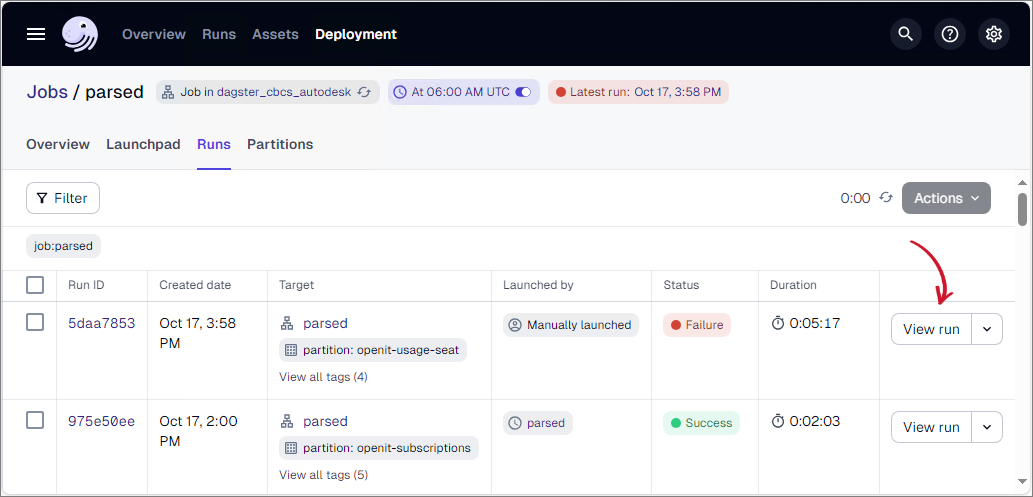Switch to the Partitions tab

pos(280,144)
